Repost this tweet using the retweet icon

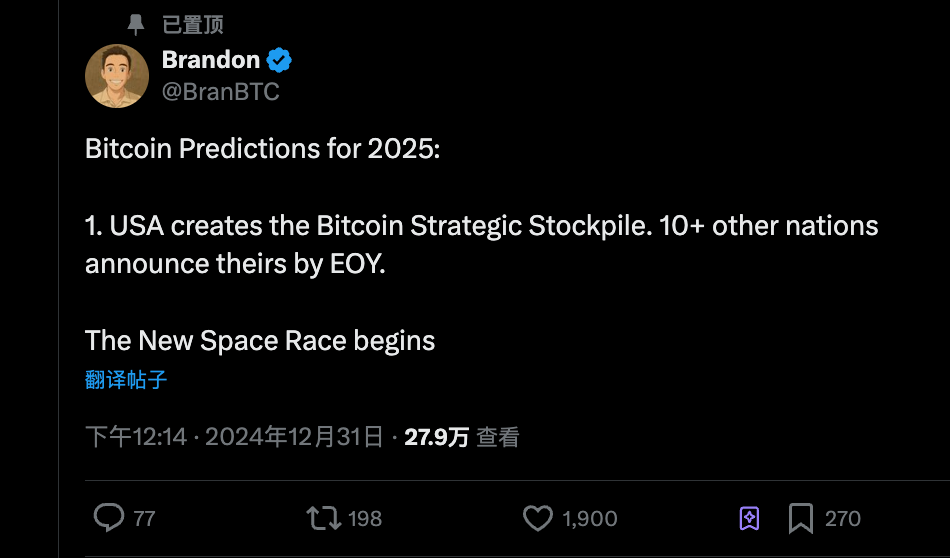(322, 517)
